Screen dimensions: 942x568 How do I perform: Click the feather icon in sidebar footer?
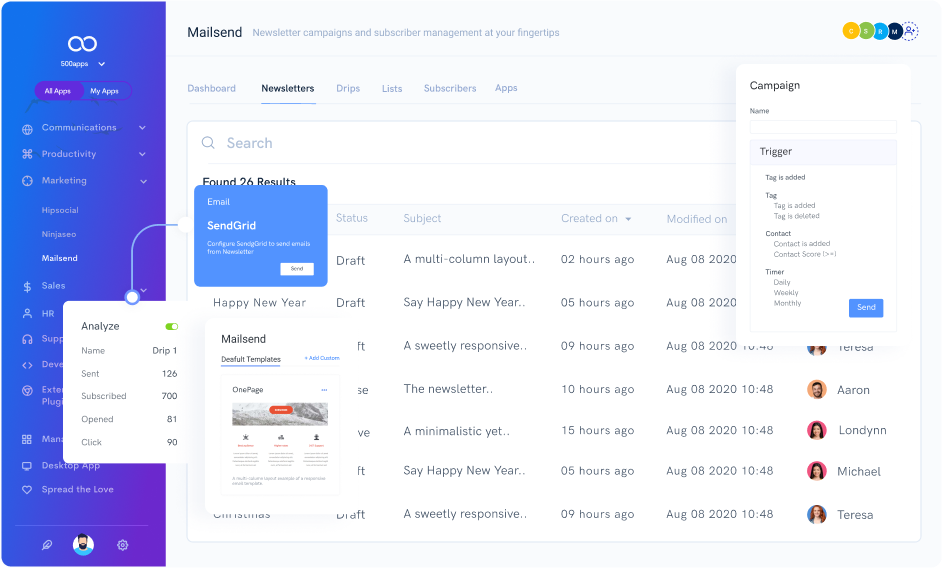coord(47,545)
